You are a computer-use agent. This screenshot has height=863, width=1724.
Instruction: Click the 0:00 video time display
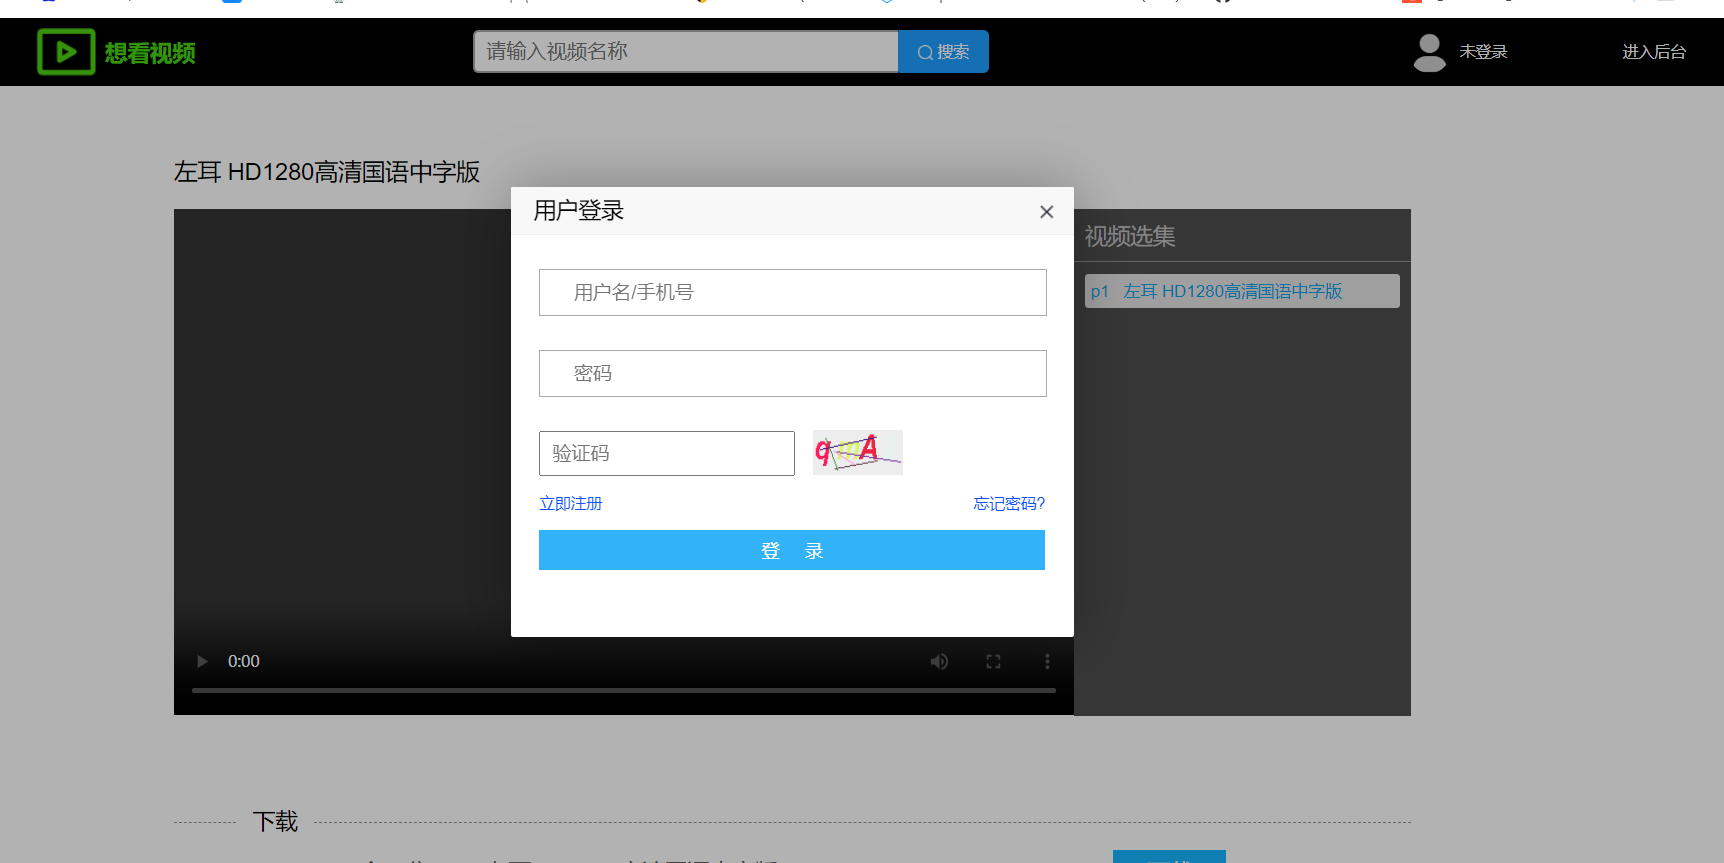pyautogui.click(x=244, y=661)
